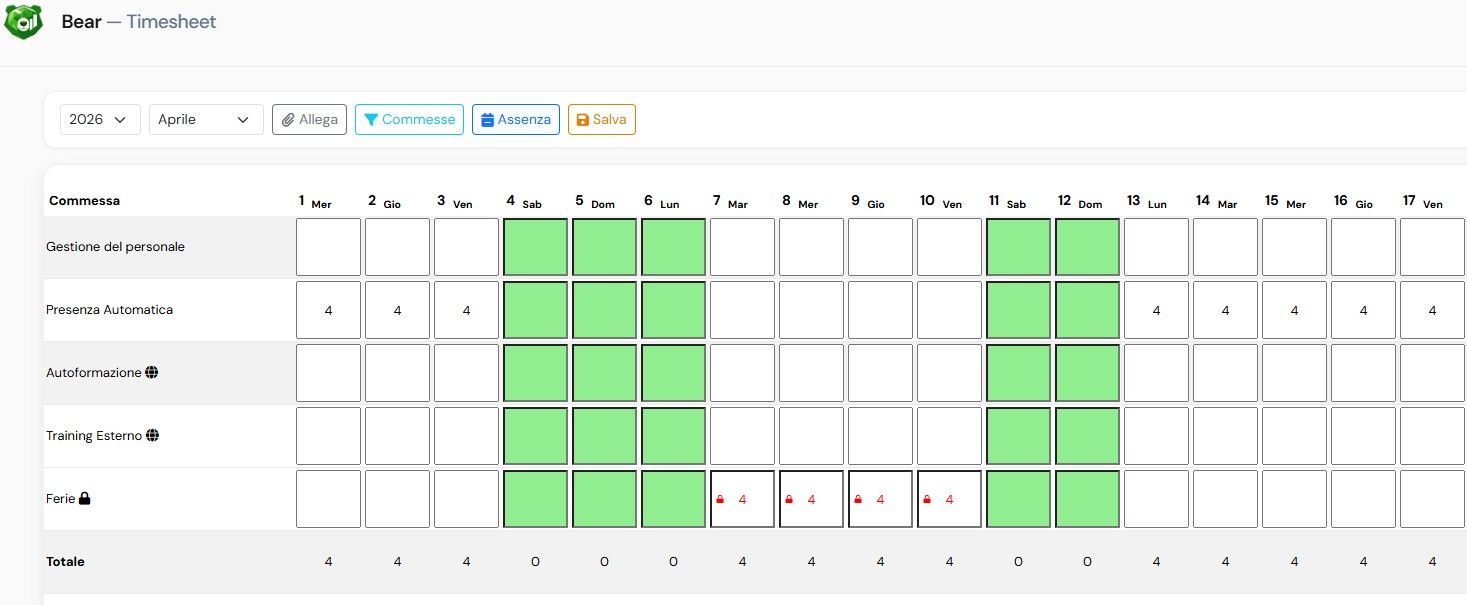The image size is (1467, 605).
Task: Click the Bear application logo
Action: click(23, 20)
